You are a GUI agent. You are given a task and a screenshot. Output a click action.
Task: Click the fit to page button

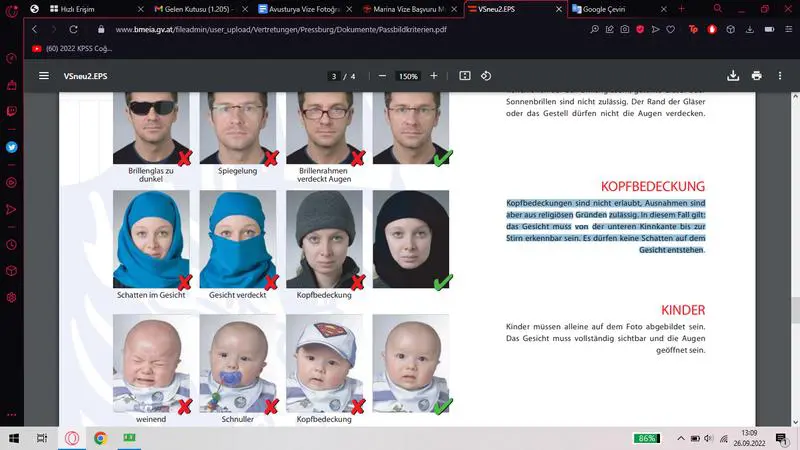click(464, 76)
